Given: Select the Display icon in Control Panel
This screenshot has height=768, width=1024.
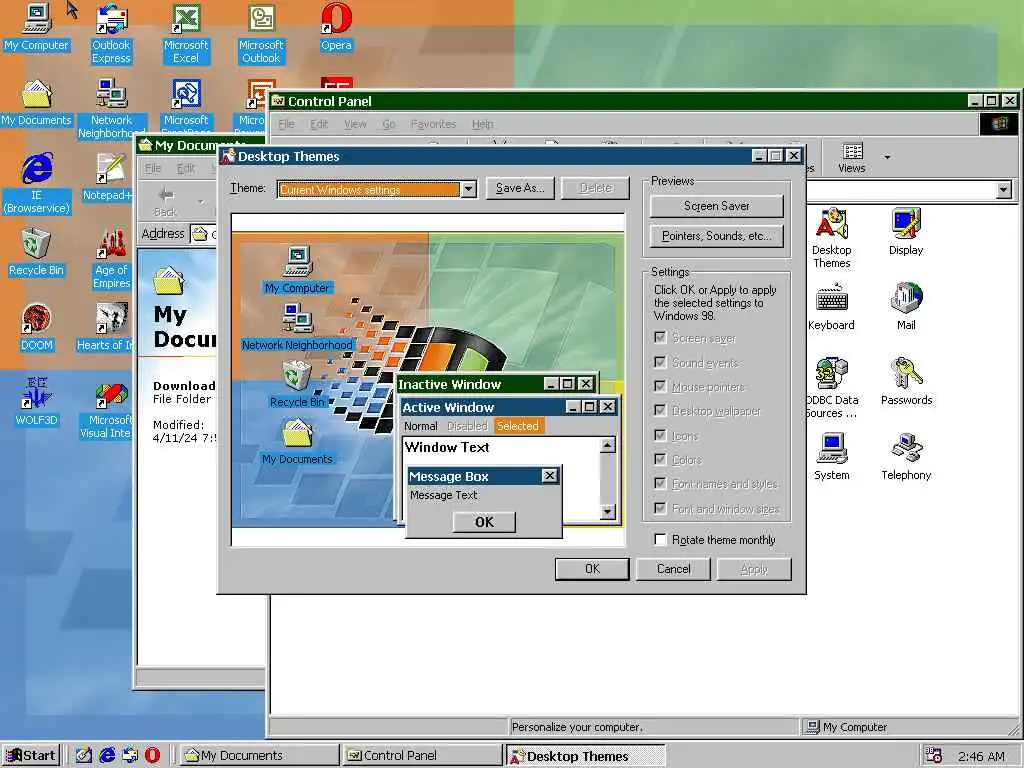Looking at the screenshot, I should pos(906,231).
